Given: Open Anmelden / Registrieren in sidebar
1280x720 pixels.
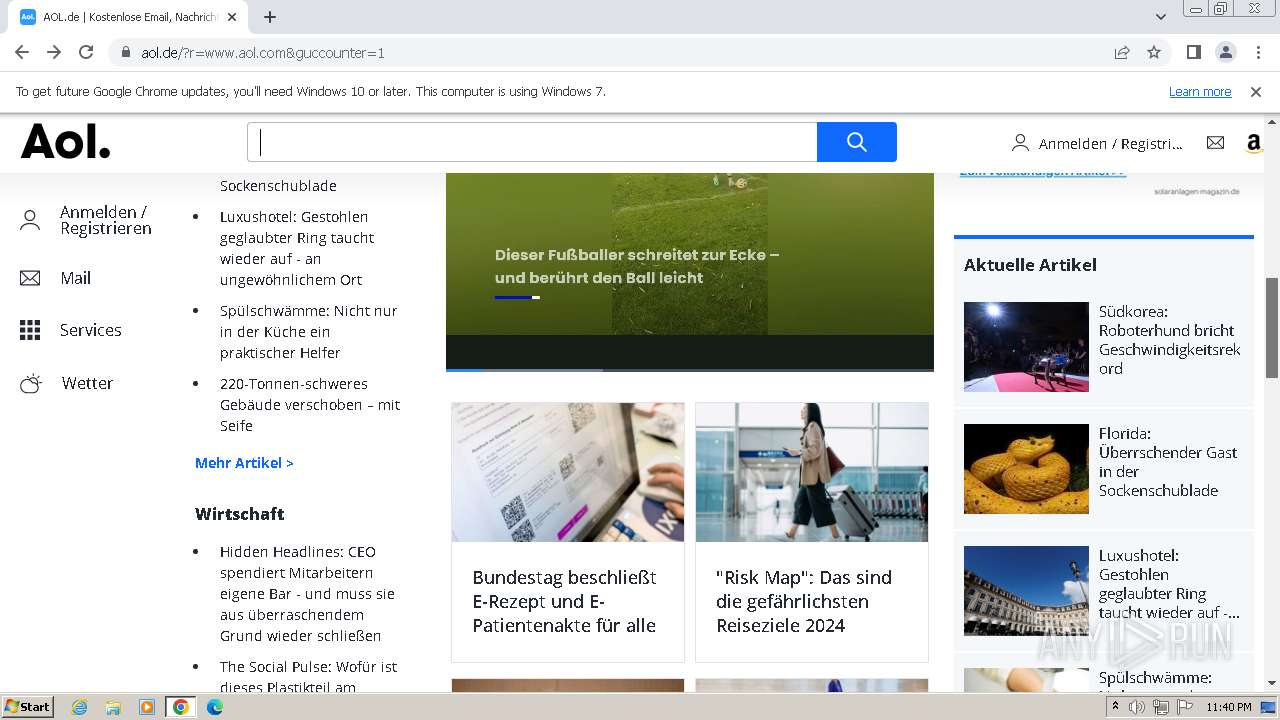Looking at the screenshot, I should (106, 220).
